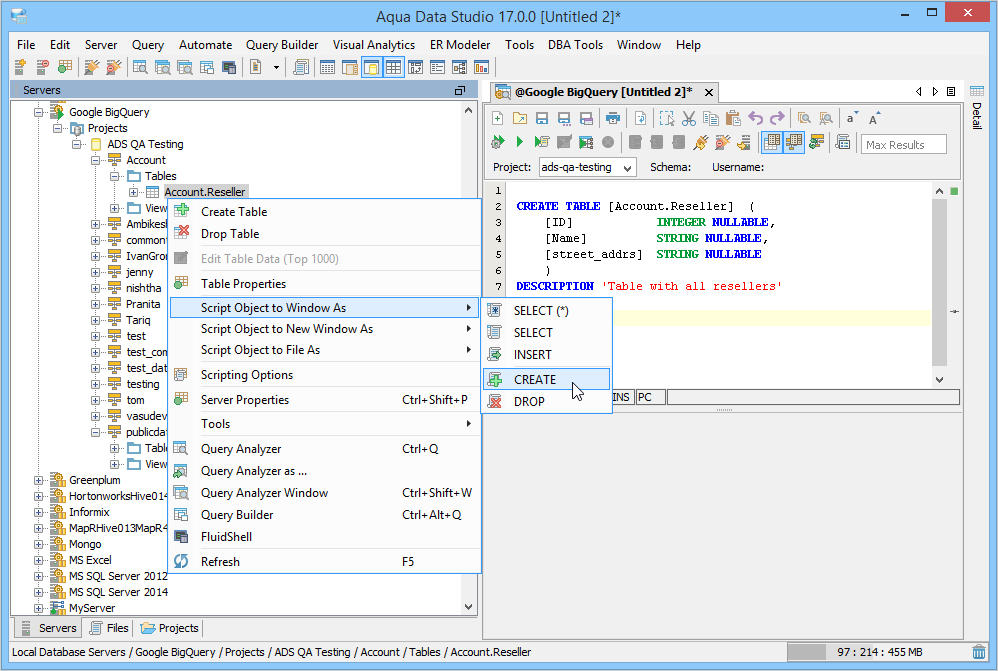Open the Query Builder menu
998x671 pixels.
[282, 45]
